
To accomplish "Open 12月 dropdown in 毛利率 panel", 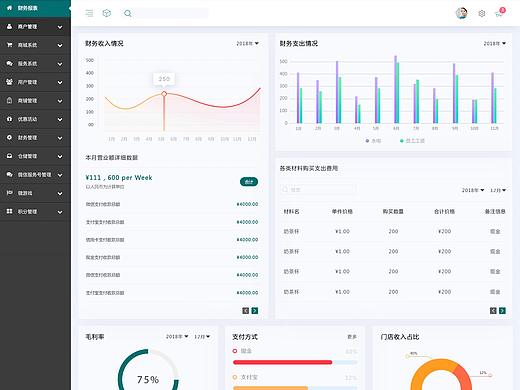I will [202, 337].
